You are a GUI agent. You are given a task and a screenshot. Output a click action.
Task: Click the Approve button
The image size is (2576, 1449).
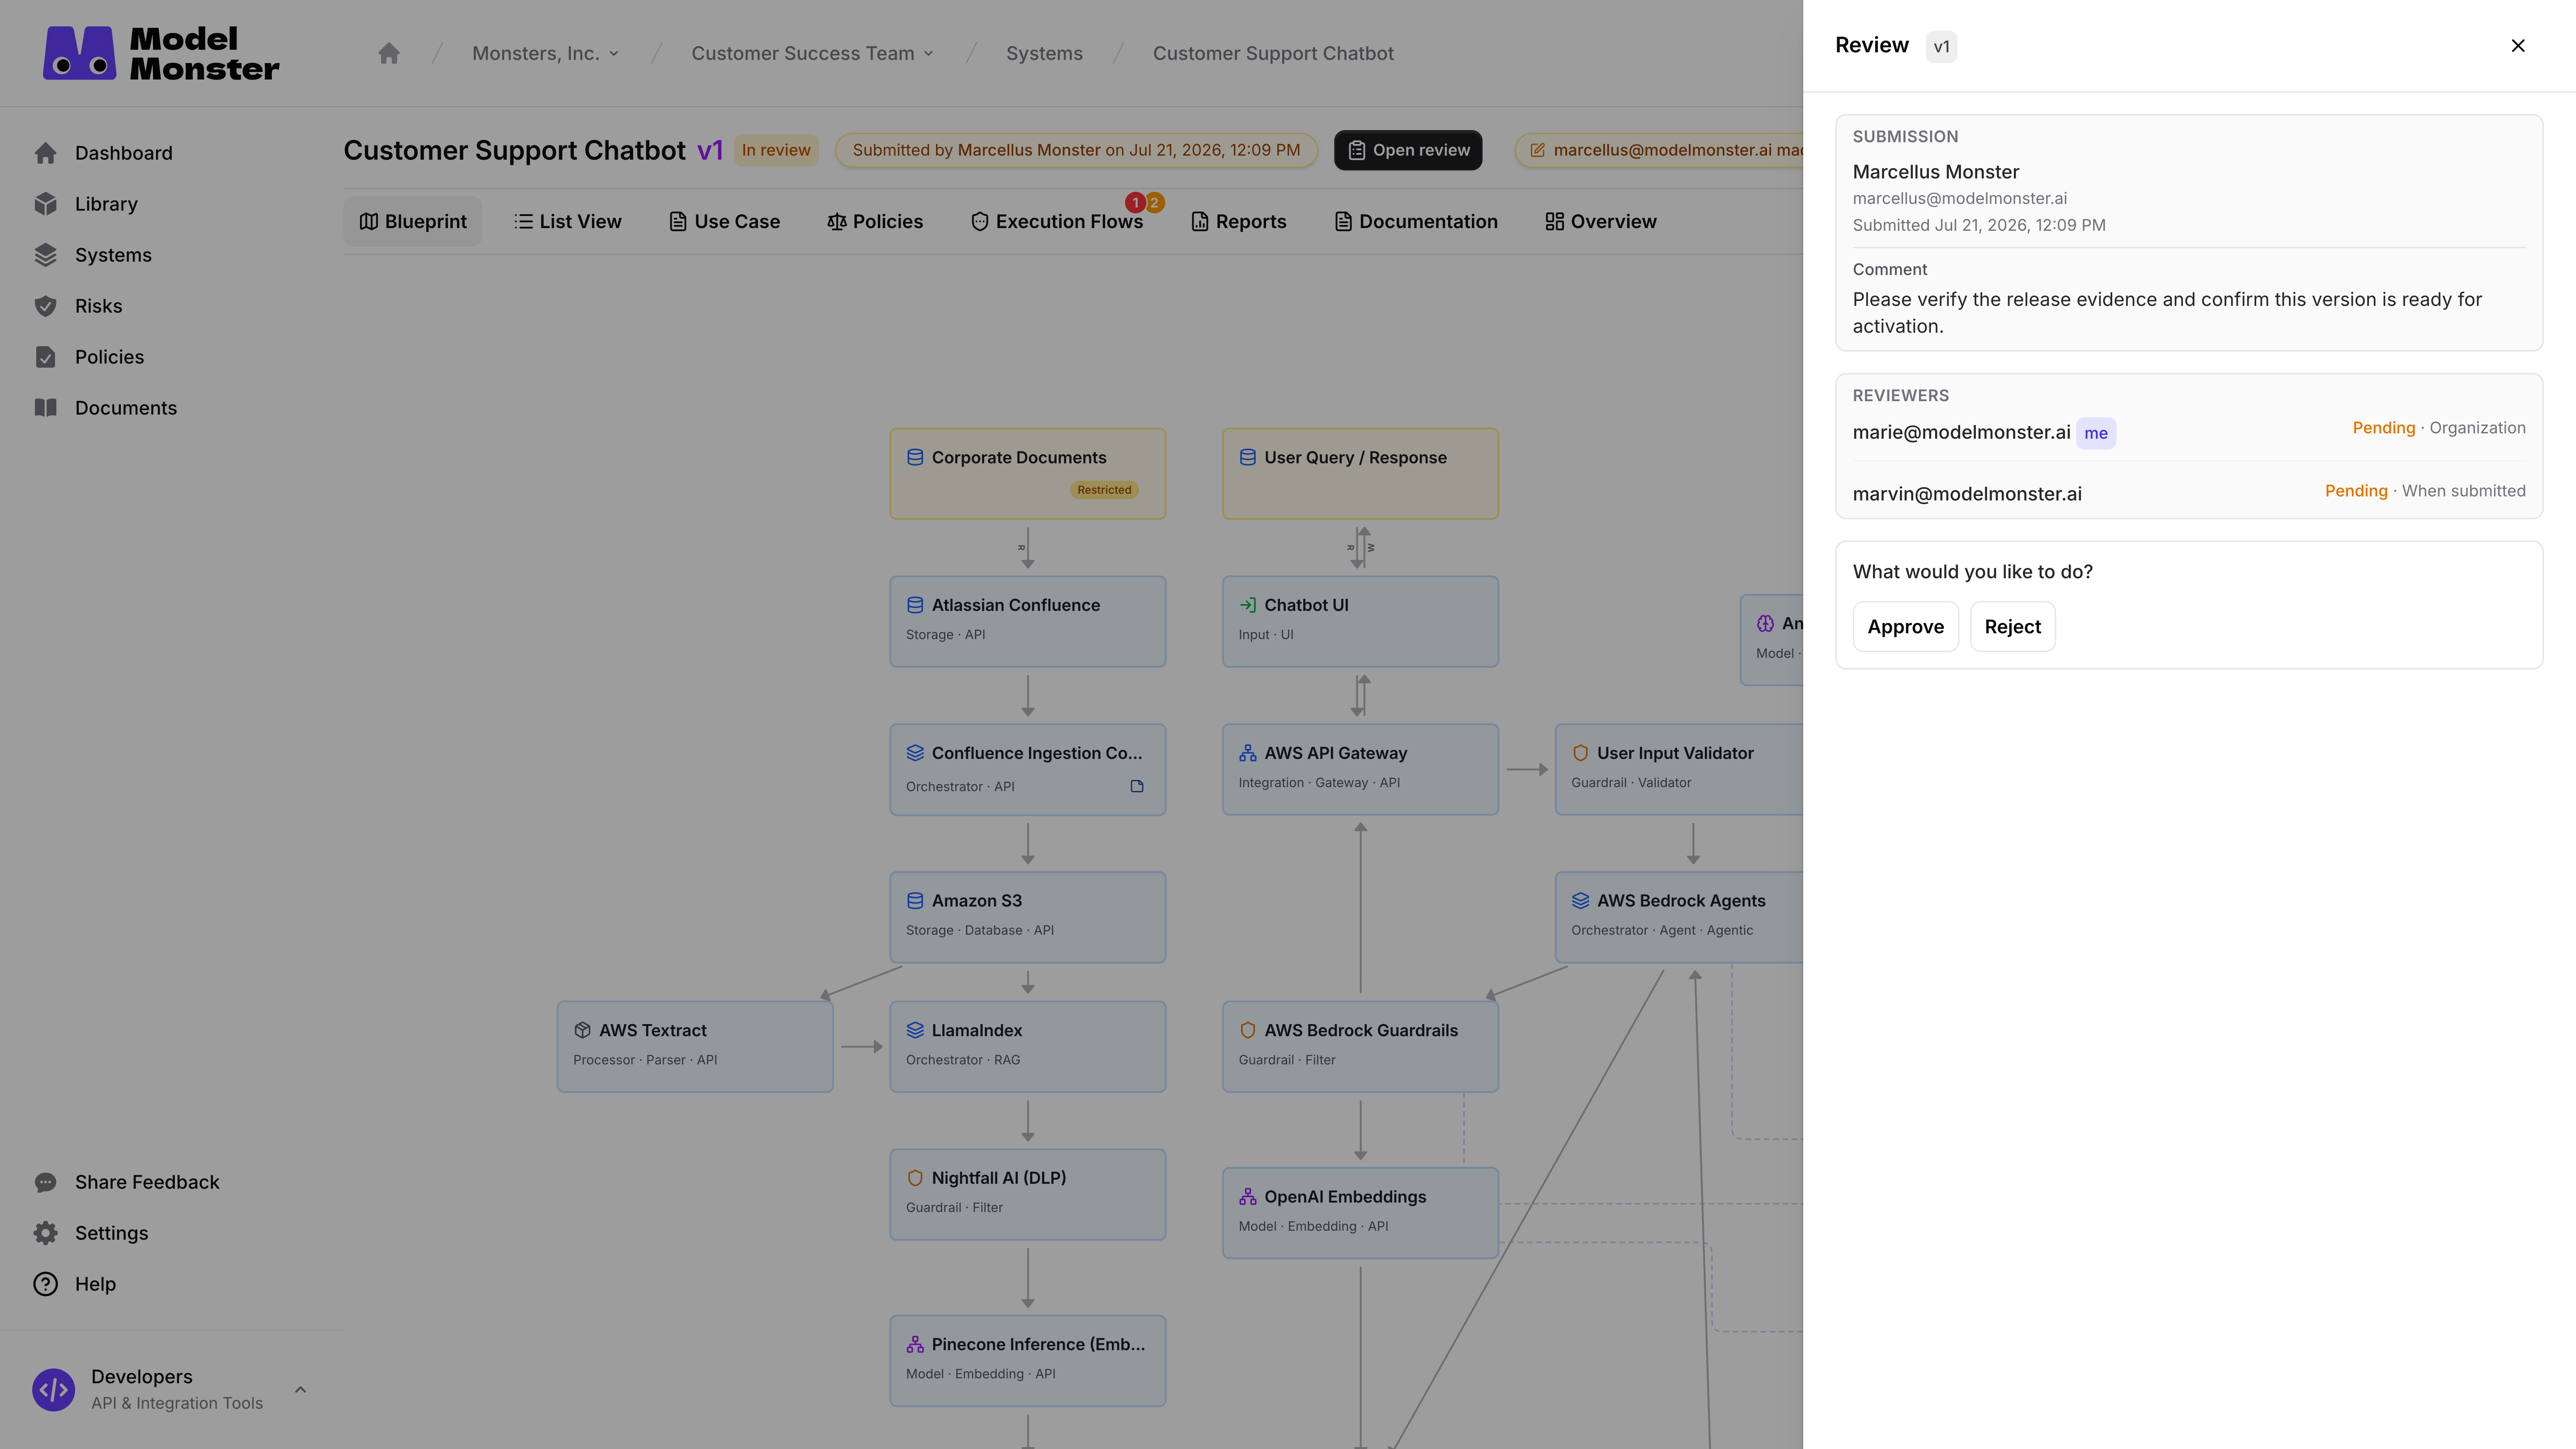click(x=1905, y=627)
